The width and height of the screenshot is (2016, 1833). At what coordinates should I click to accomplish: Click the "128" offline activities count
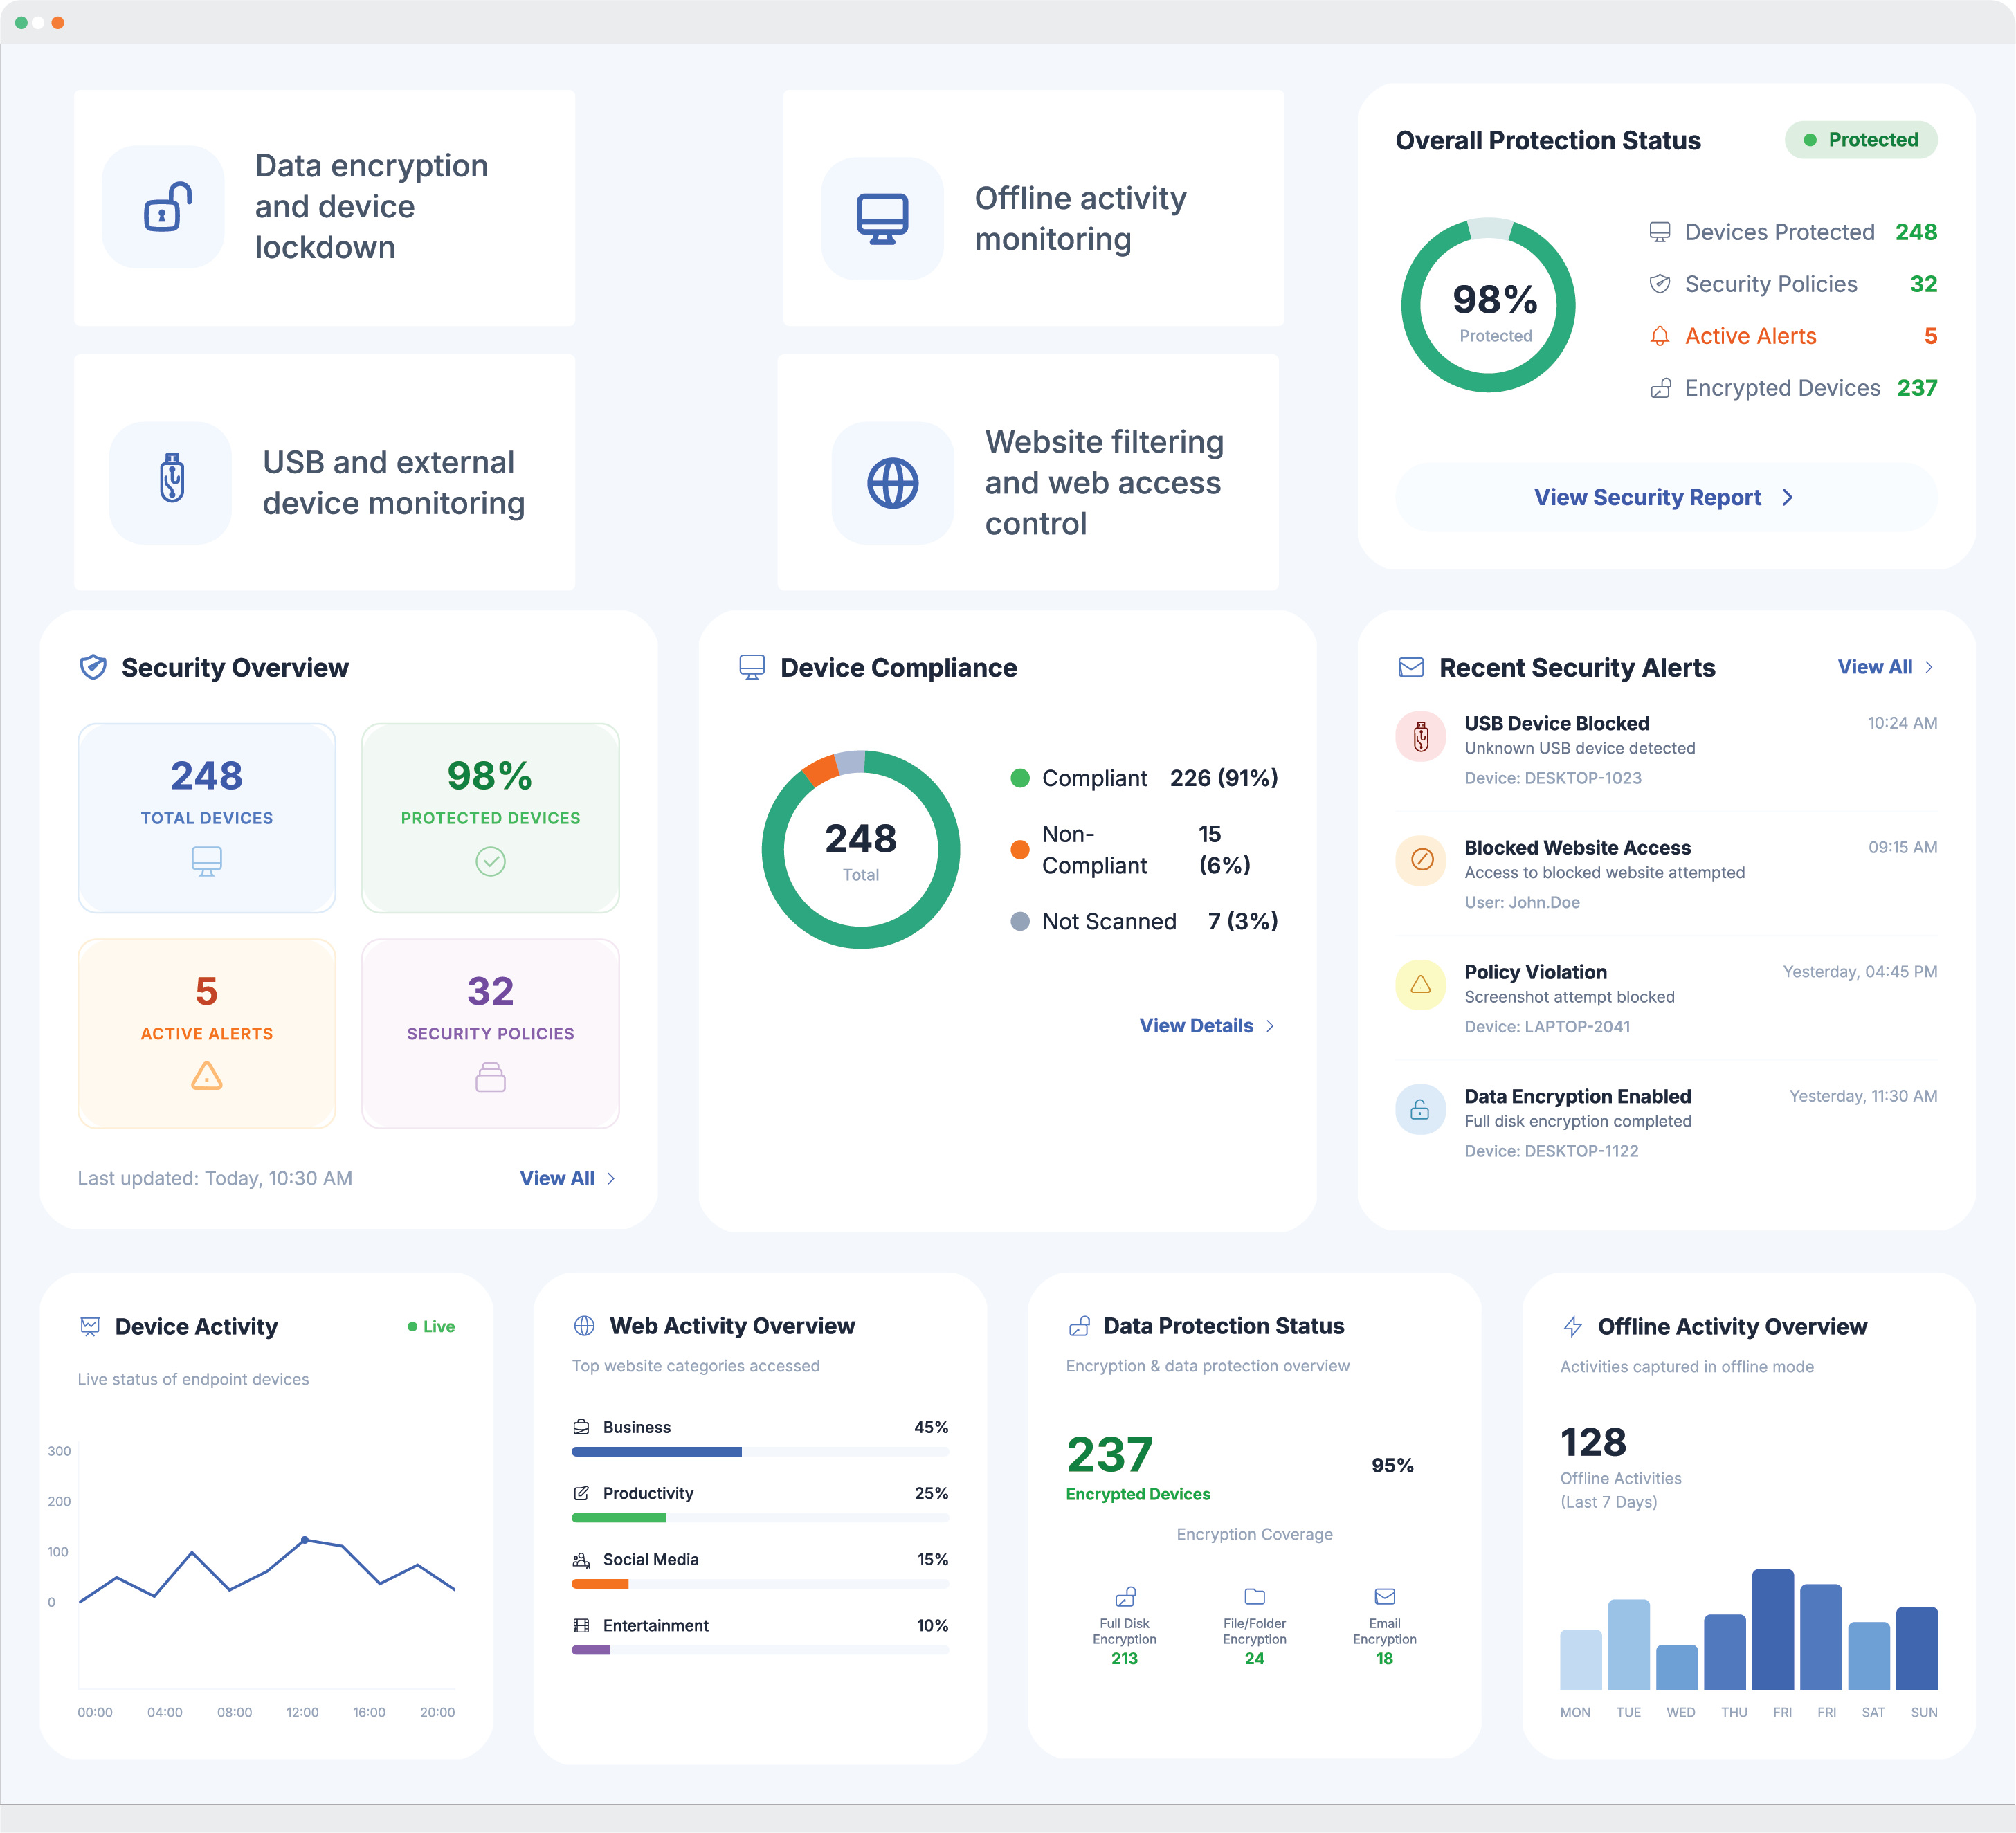pyautogui.click(x=1593, y=1442)
